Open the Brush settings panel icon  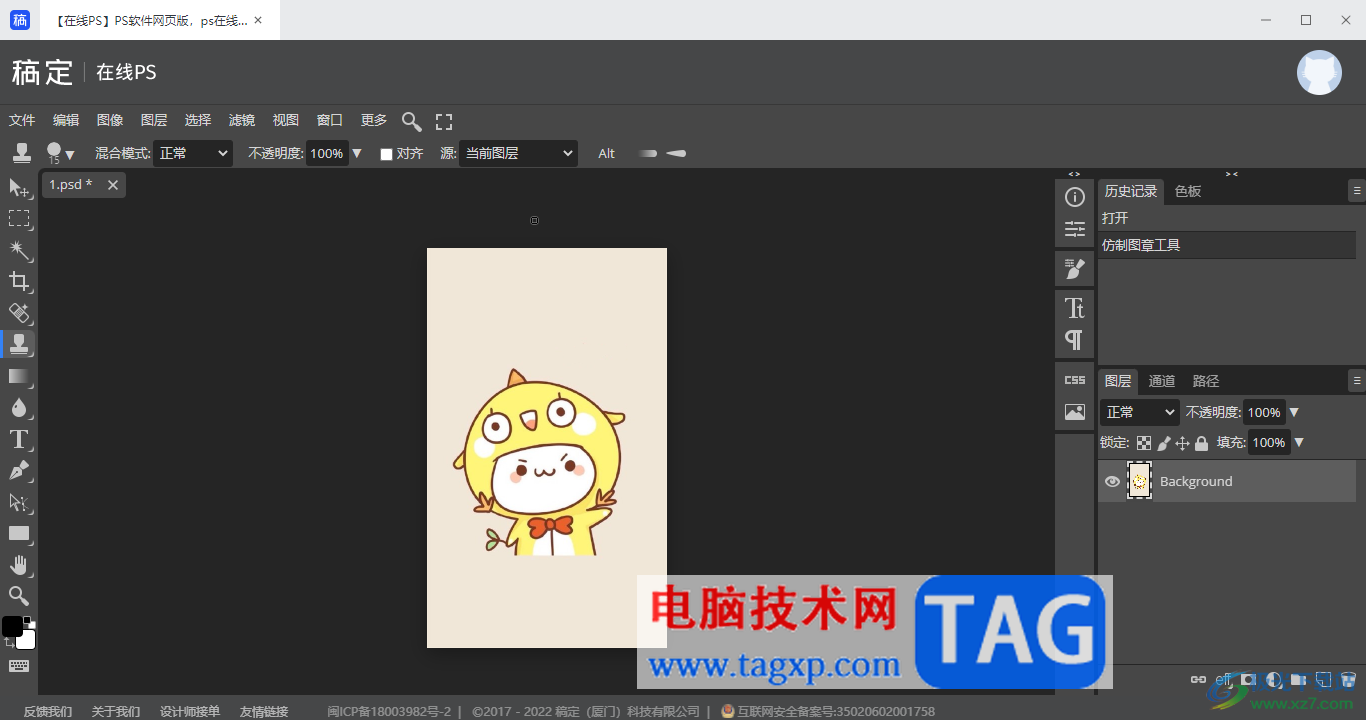coord(1075,268)
